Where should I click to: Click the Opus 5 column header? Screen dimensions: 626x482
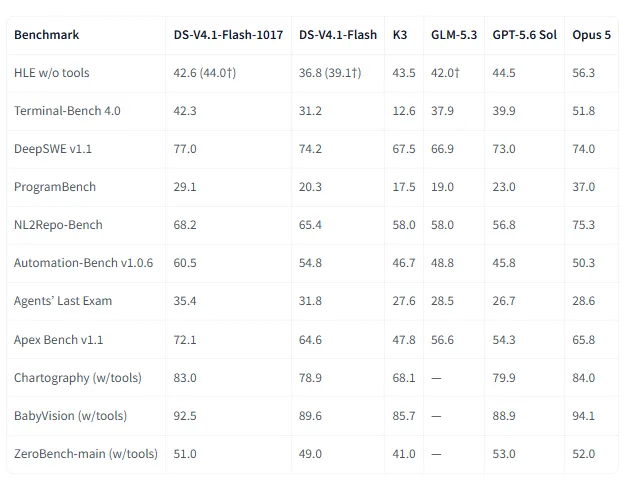(591, 35)
